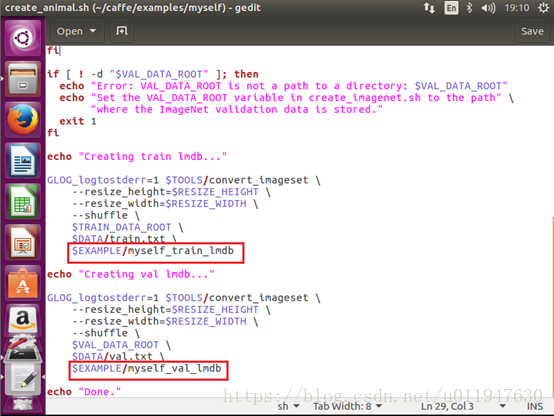554x416 pixels.
Task: Open the sh syntax language selector
Action: (288, 406)
